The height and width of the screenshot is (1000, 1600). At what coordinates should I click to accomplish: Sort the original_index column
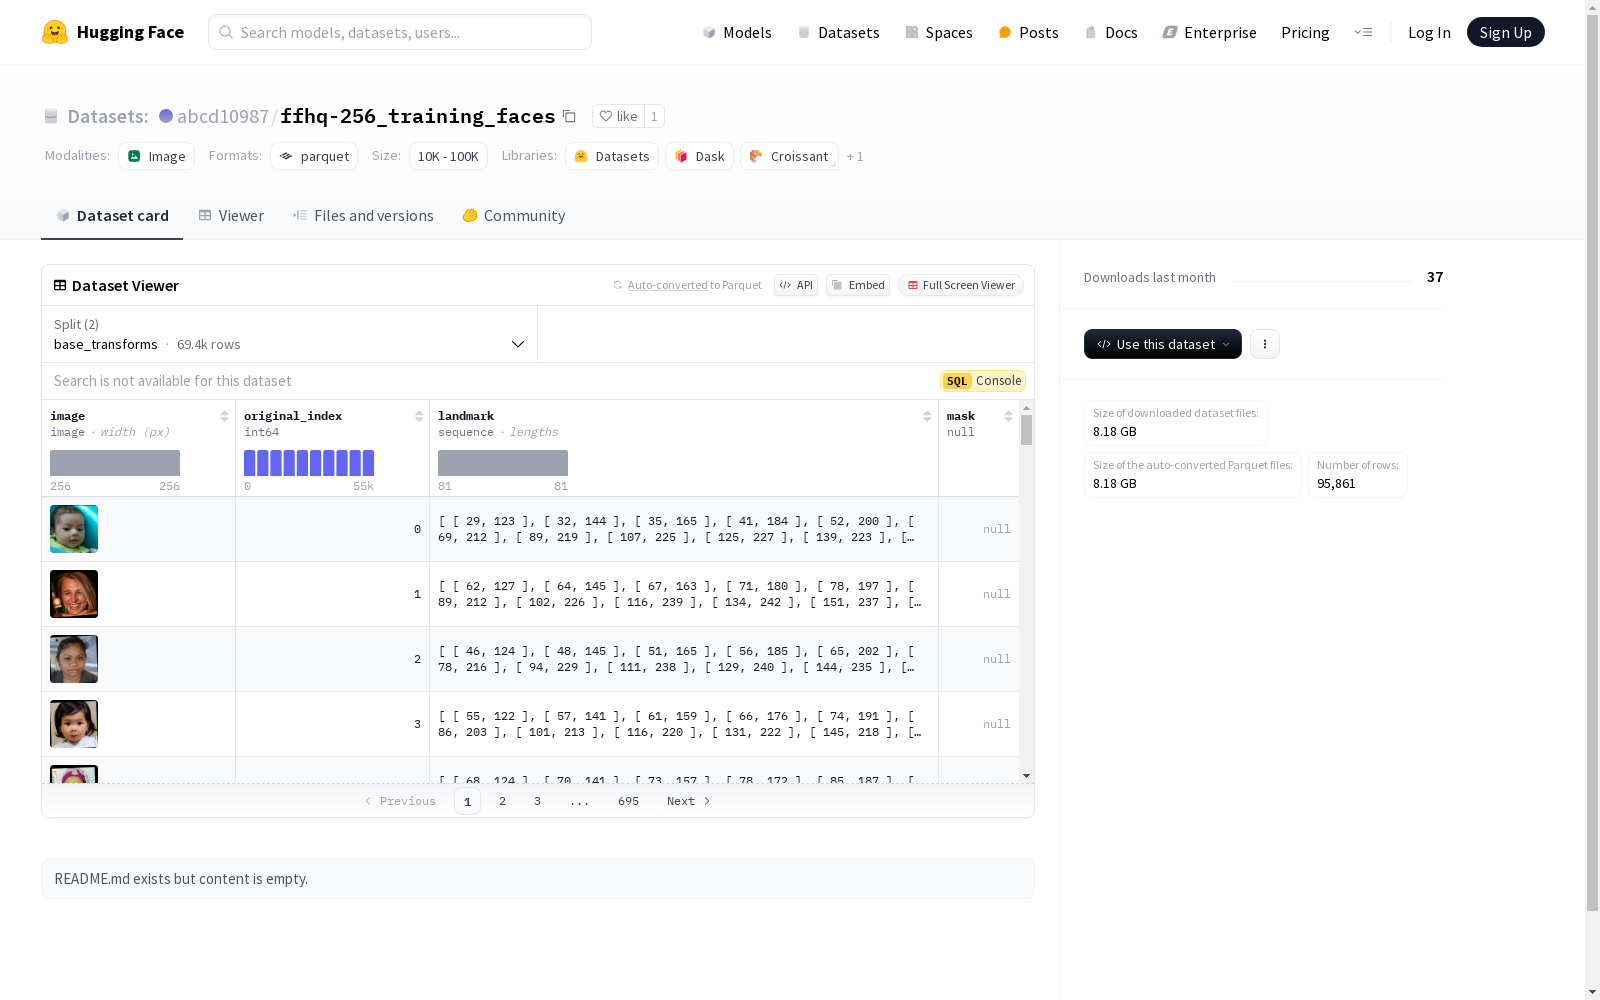tap(419, 416)
